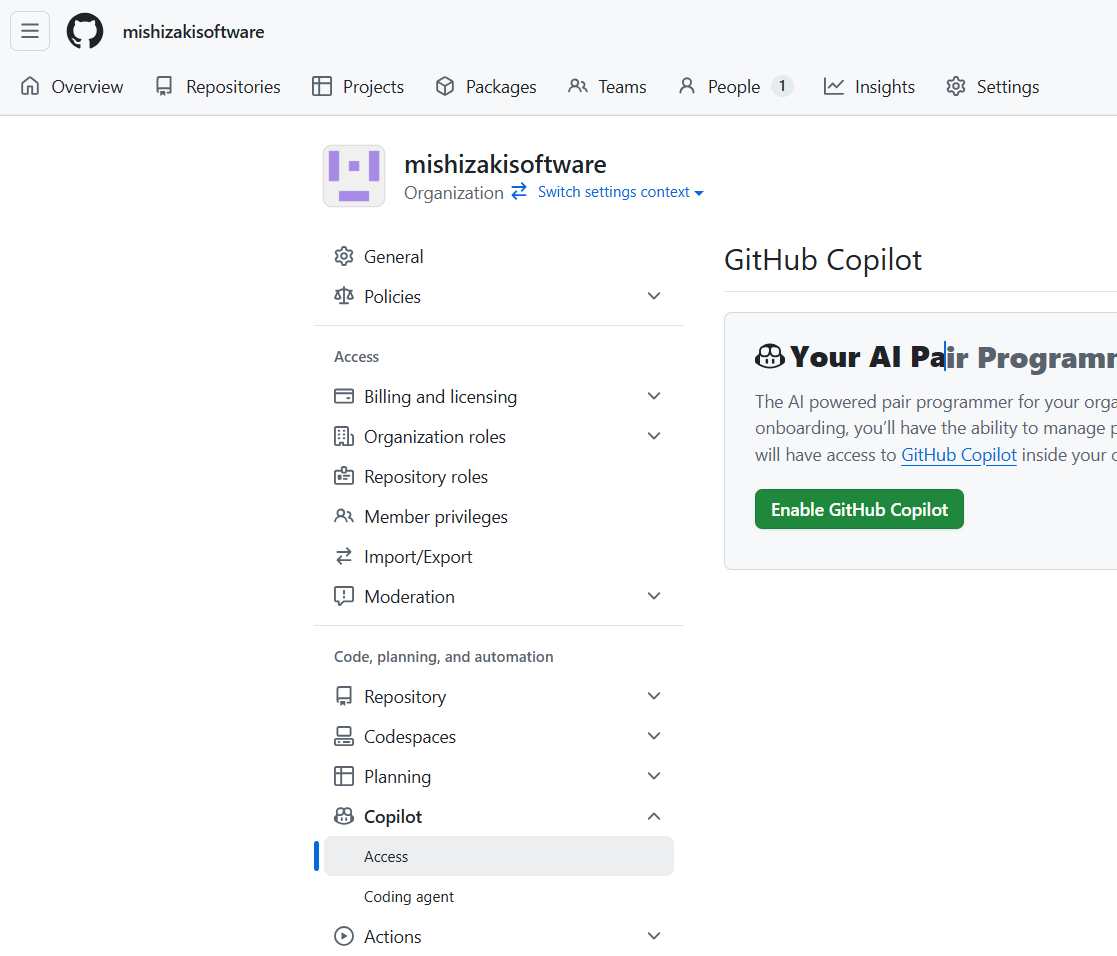
Task: Switch to the Projects tab
Action: tap(358, 87)
